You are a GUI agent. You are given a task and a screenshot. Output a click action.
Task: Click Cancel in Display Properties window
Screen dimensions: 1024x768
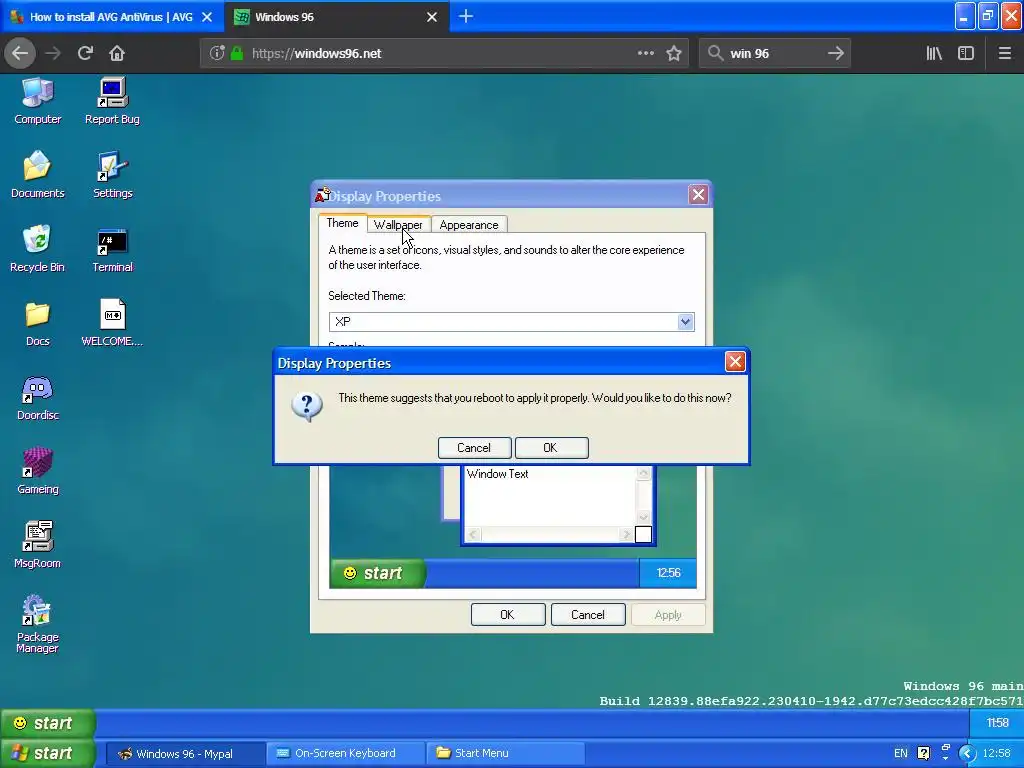click(x=588, y=615)
